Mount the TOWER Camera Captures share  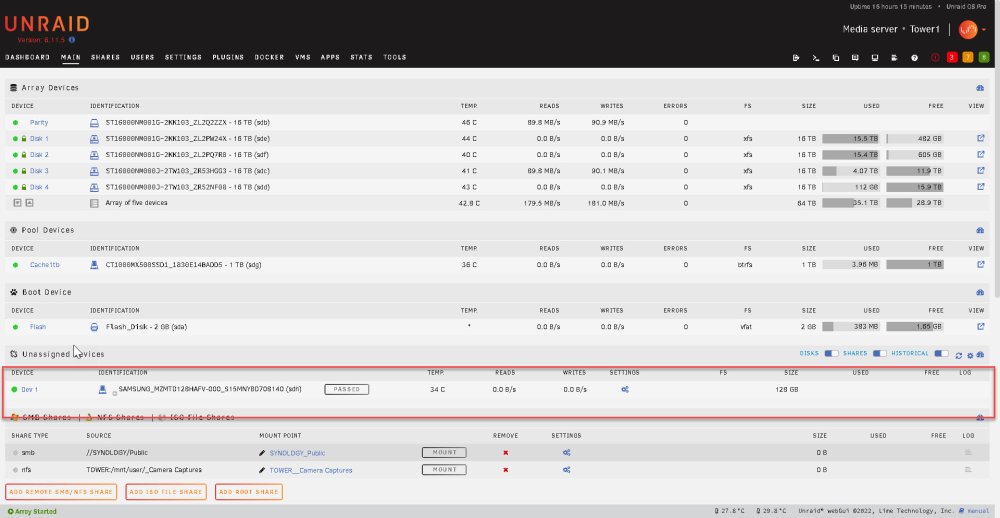coord(444,470)
